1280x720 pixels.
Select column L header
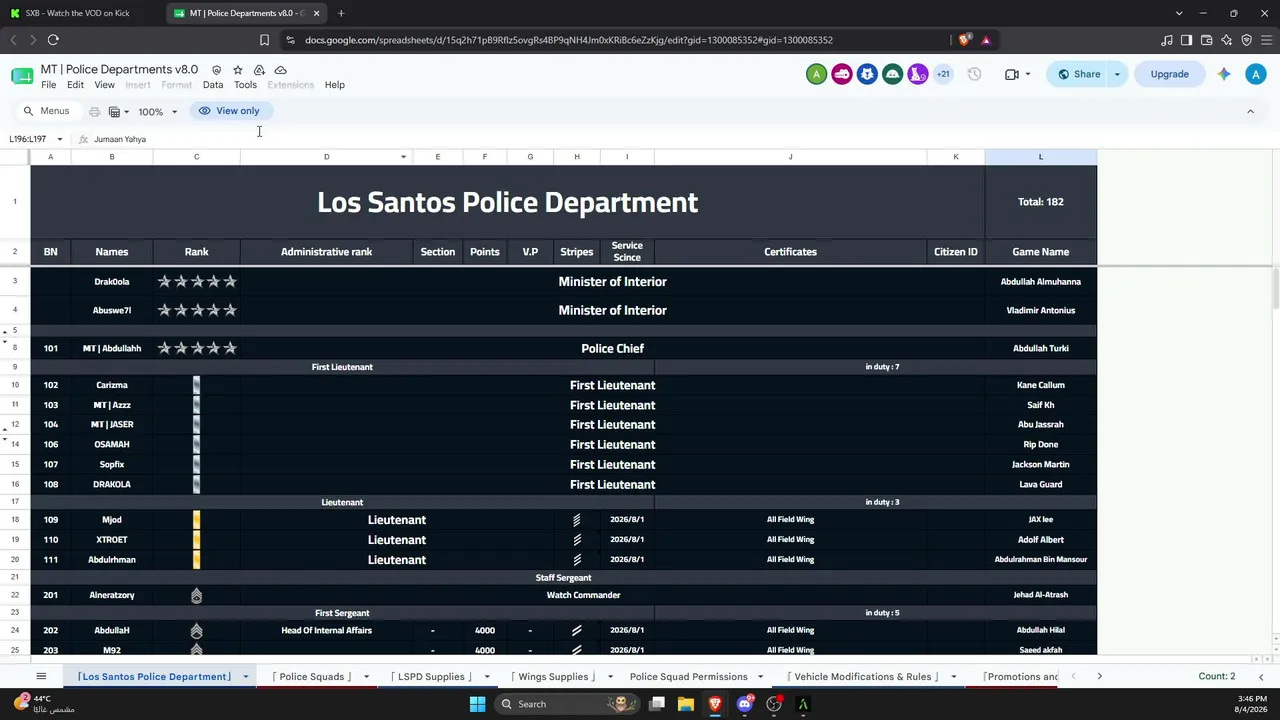click(x=1040, y=157)
